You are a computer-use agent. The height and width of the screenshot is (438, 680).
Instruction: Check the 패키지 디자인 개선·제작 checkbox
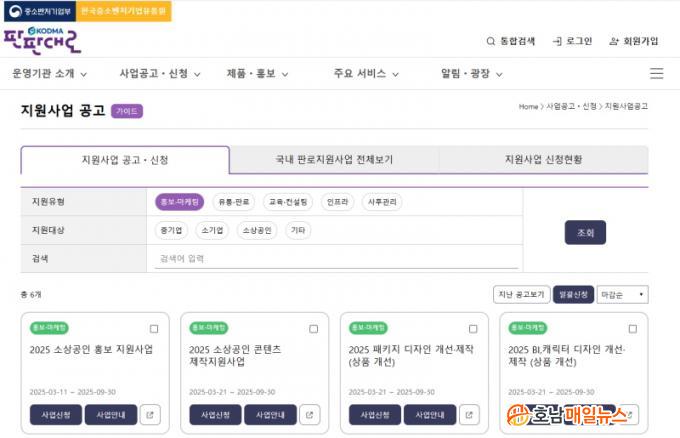tap(473, 328)
